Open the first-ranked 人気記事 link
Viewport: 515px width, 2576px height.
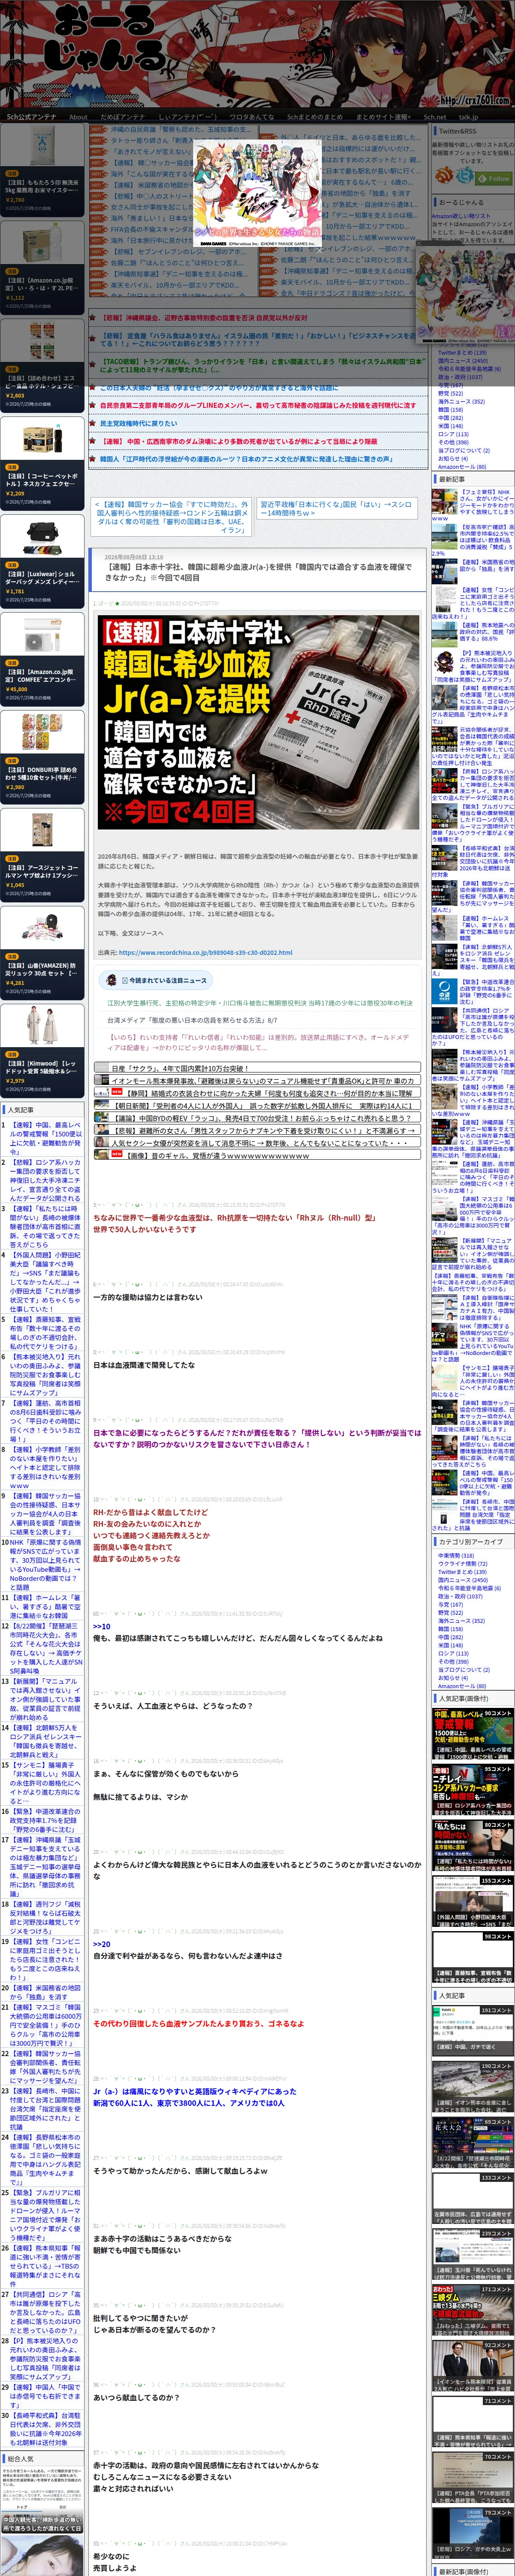coord(45,1138)
